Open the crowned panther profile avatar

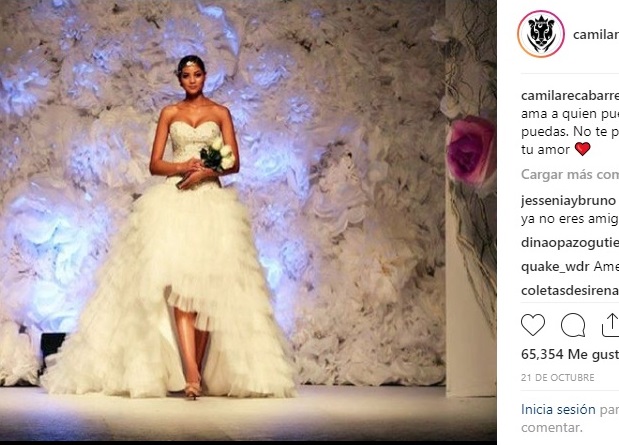(x=541, y=34)
